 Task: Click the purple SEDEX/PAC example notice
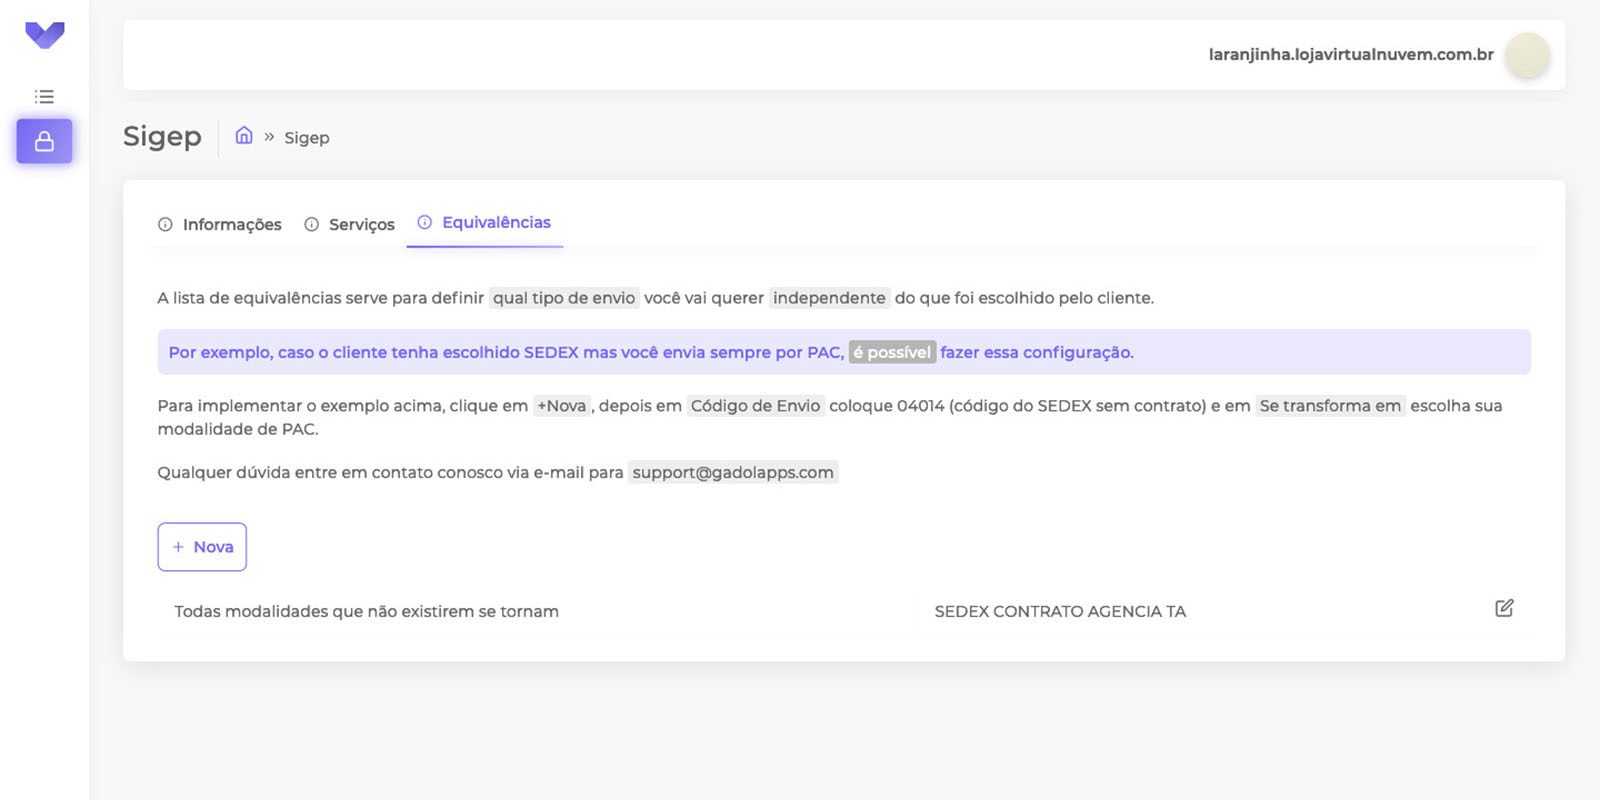point(844,352)
